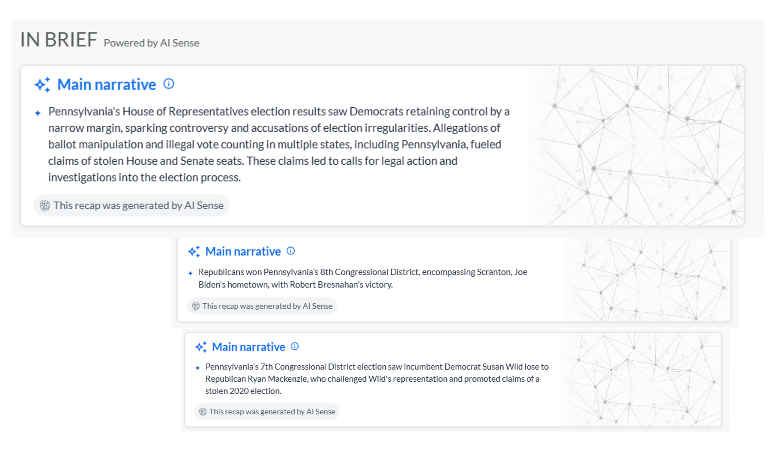Click the info icon in the House of Representatives card

coord(169,84)
